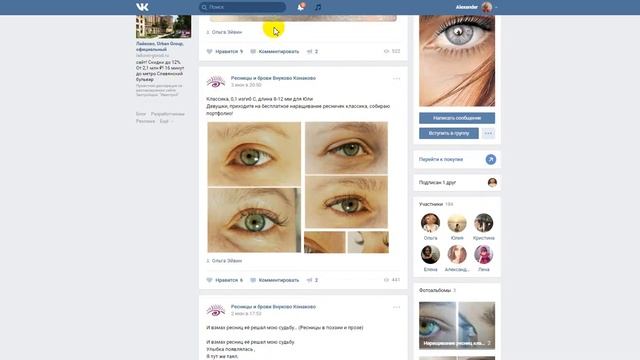The image size is (640, 360).
Task: Open group avatar of the 3 June post
Action: tap(216, 81)
